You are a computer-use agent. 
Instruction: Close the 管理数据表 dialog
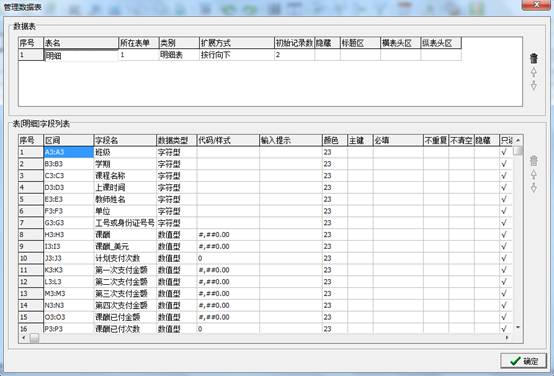click(536, 5)
